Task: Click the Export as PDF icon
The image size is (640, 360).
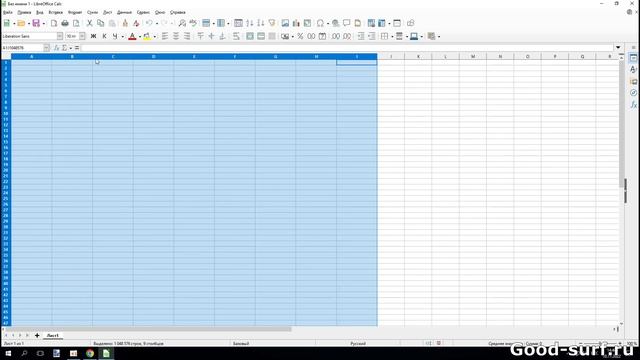Action: pos(54,23)
